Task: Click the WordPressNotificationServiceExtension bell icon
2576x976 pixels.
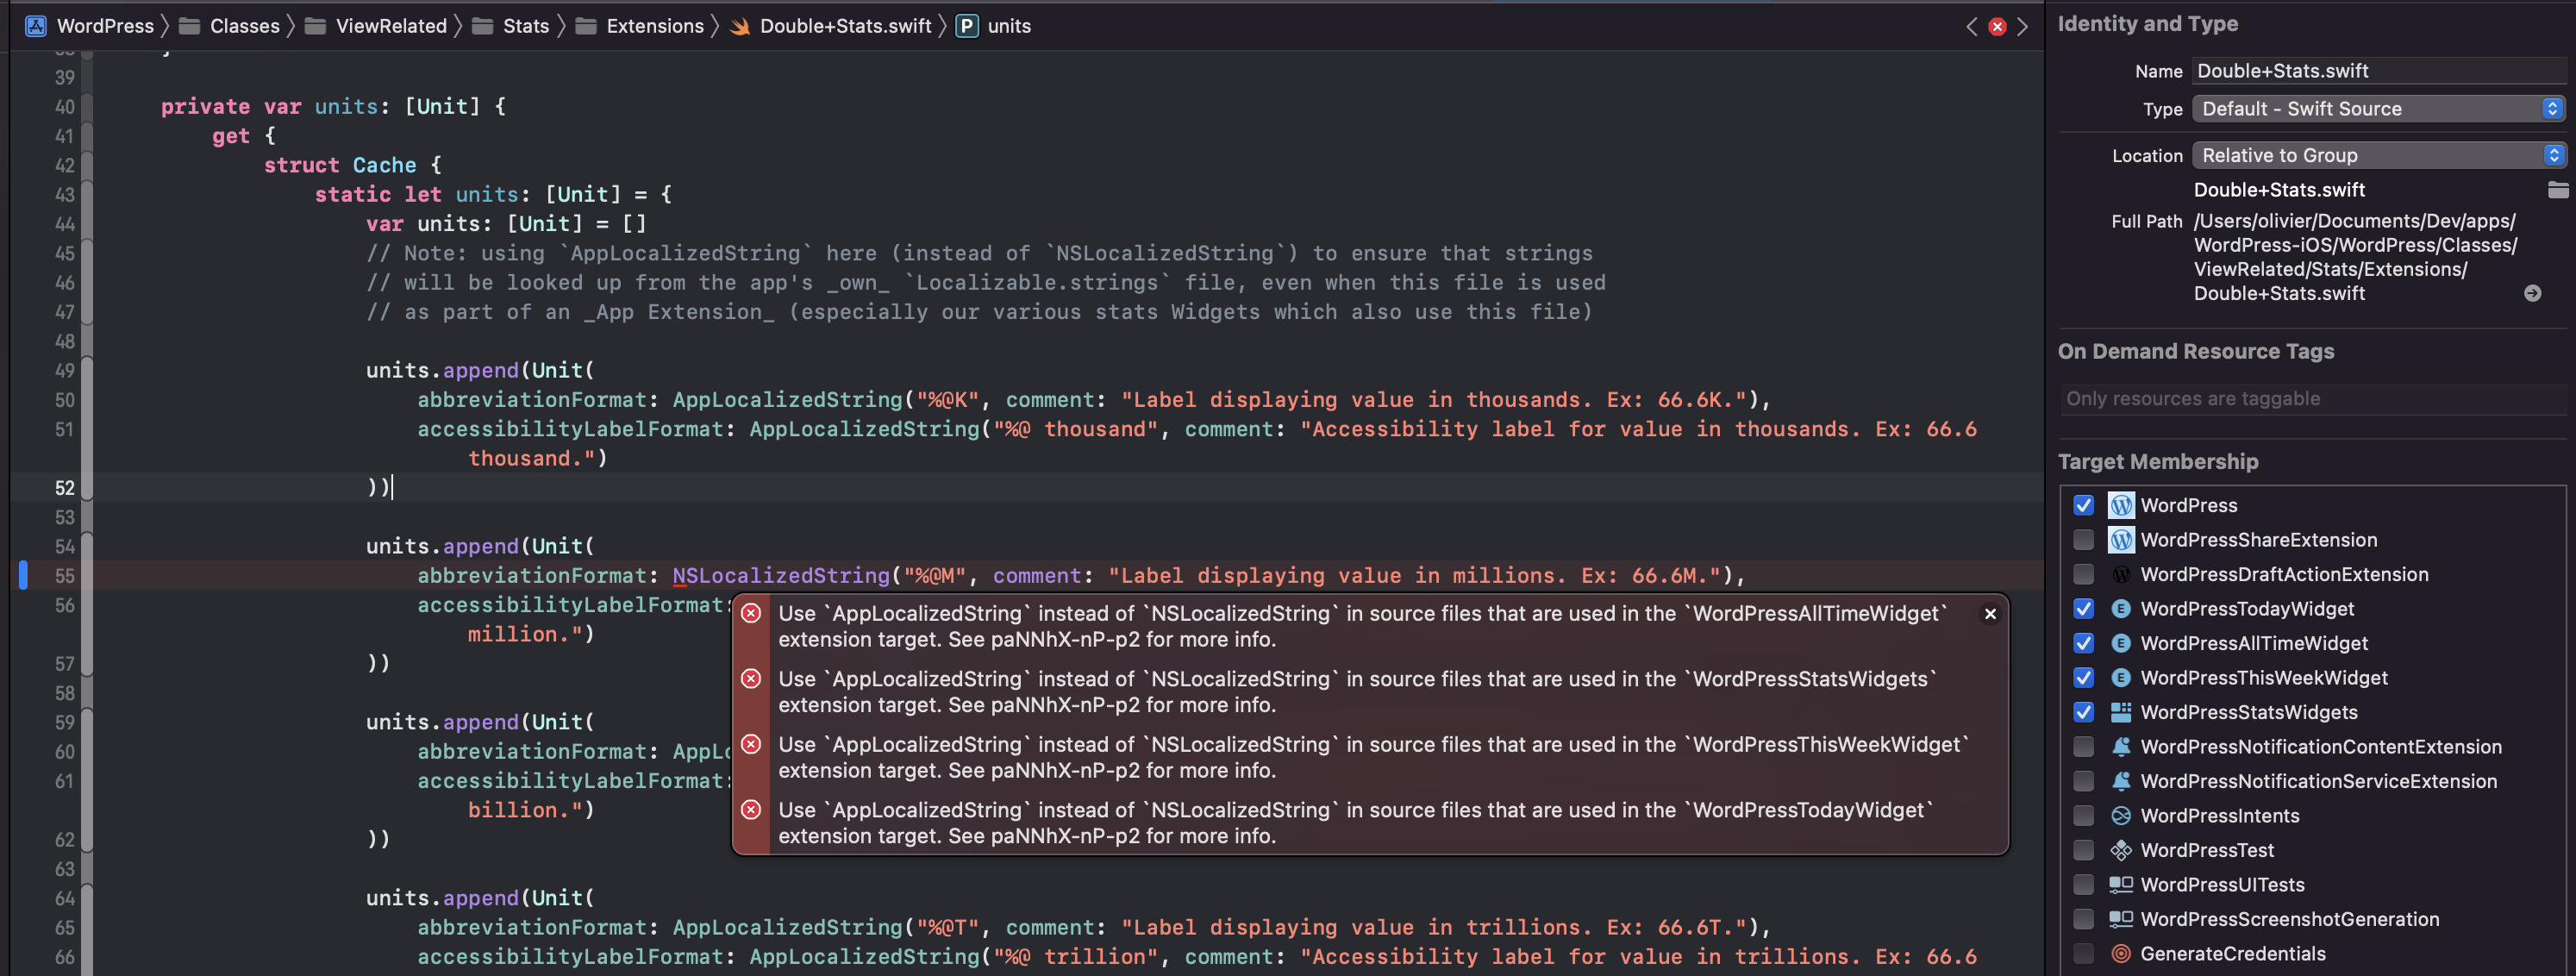Action: (2120, 781)
